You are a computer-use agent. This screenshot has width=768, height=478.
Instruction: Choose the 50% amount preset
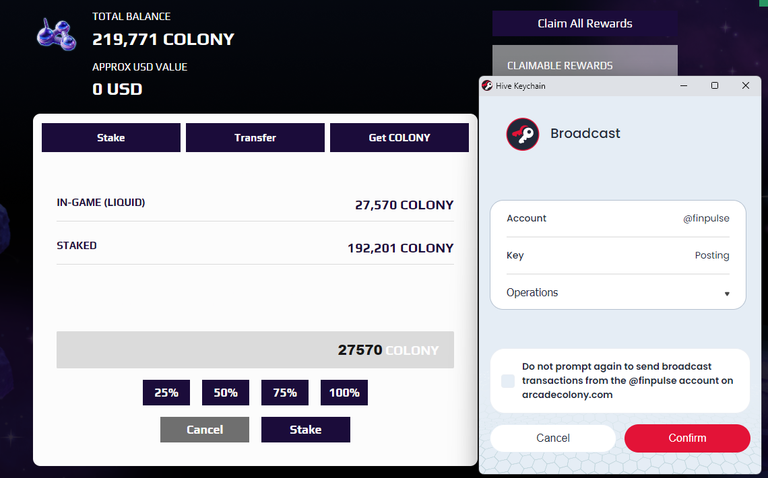(x=225, y=393)
